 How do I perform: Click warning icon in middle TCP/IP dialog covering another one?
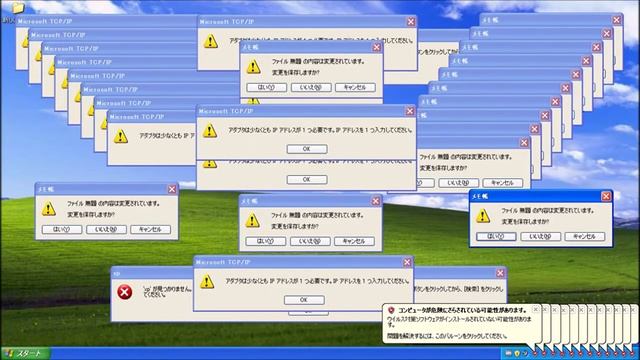[x=210, y=131]
